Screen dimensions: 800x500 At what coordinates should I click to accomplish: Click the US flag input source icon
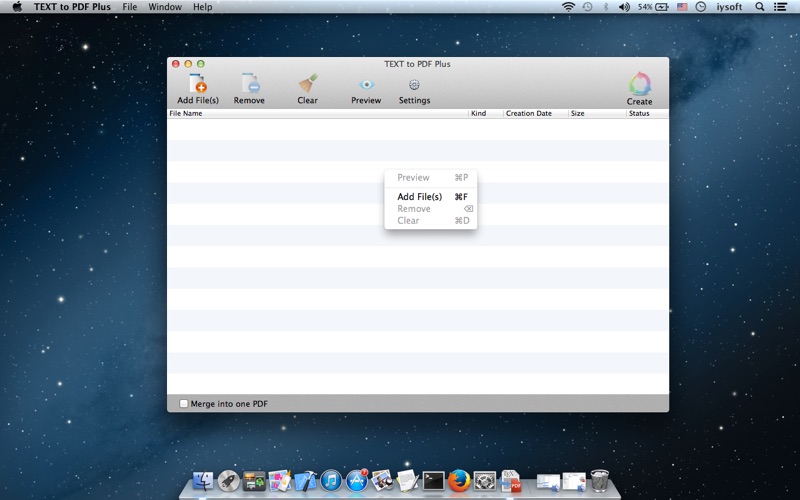coord(682,7)
